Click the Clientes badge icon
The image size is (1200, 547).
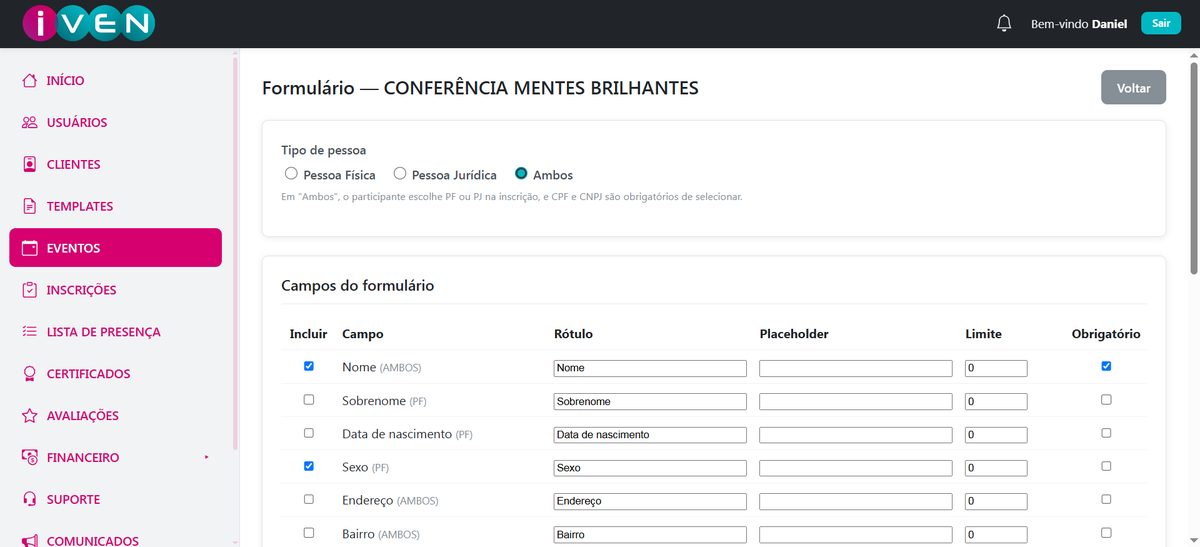(x=29, y=165)
